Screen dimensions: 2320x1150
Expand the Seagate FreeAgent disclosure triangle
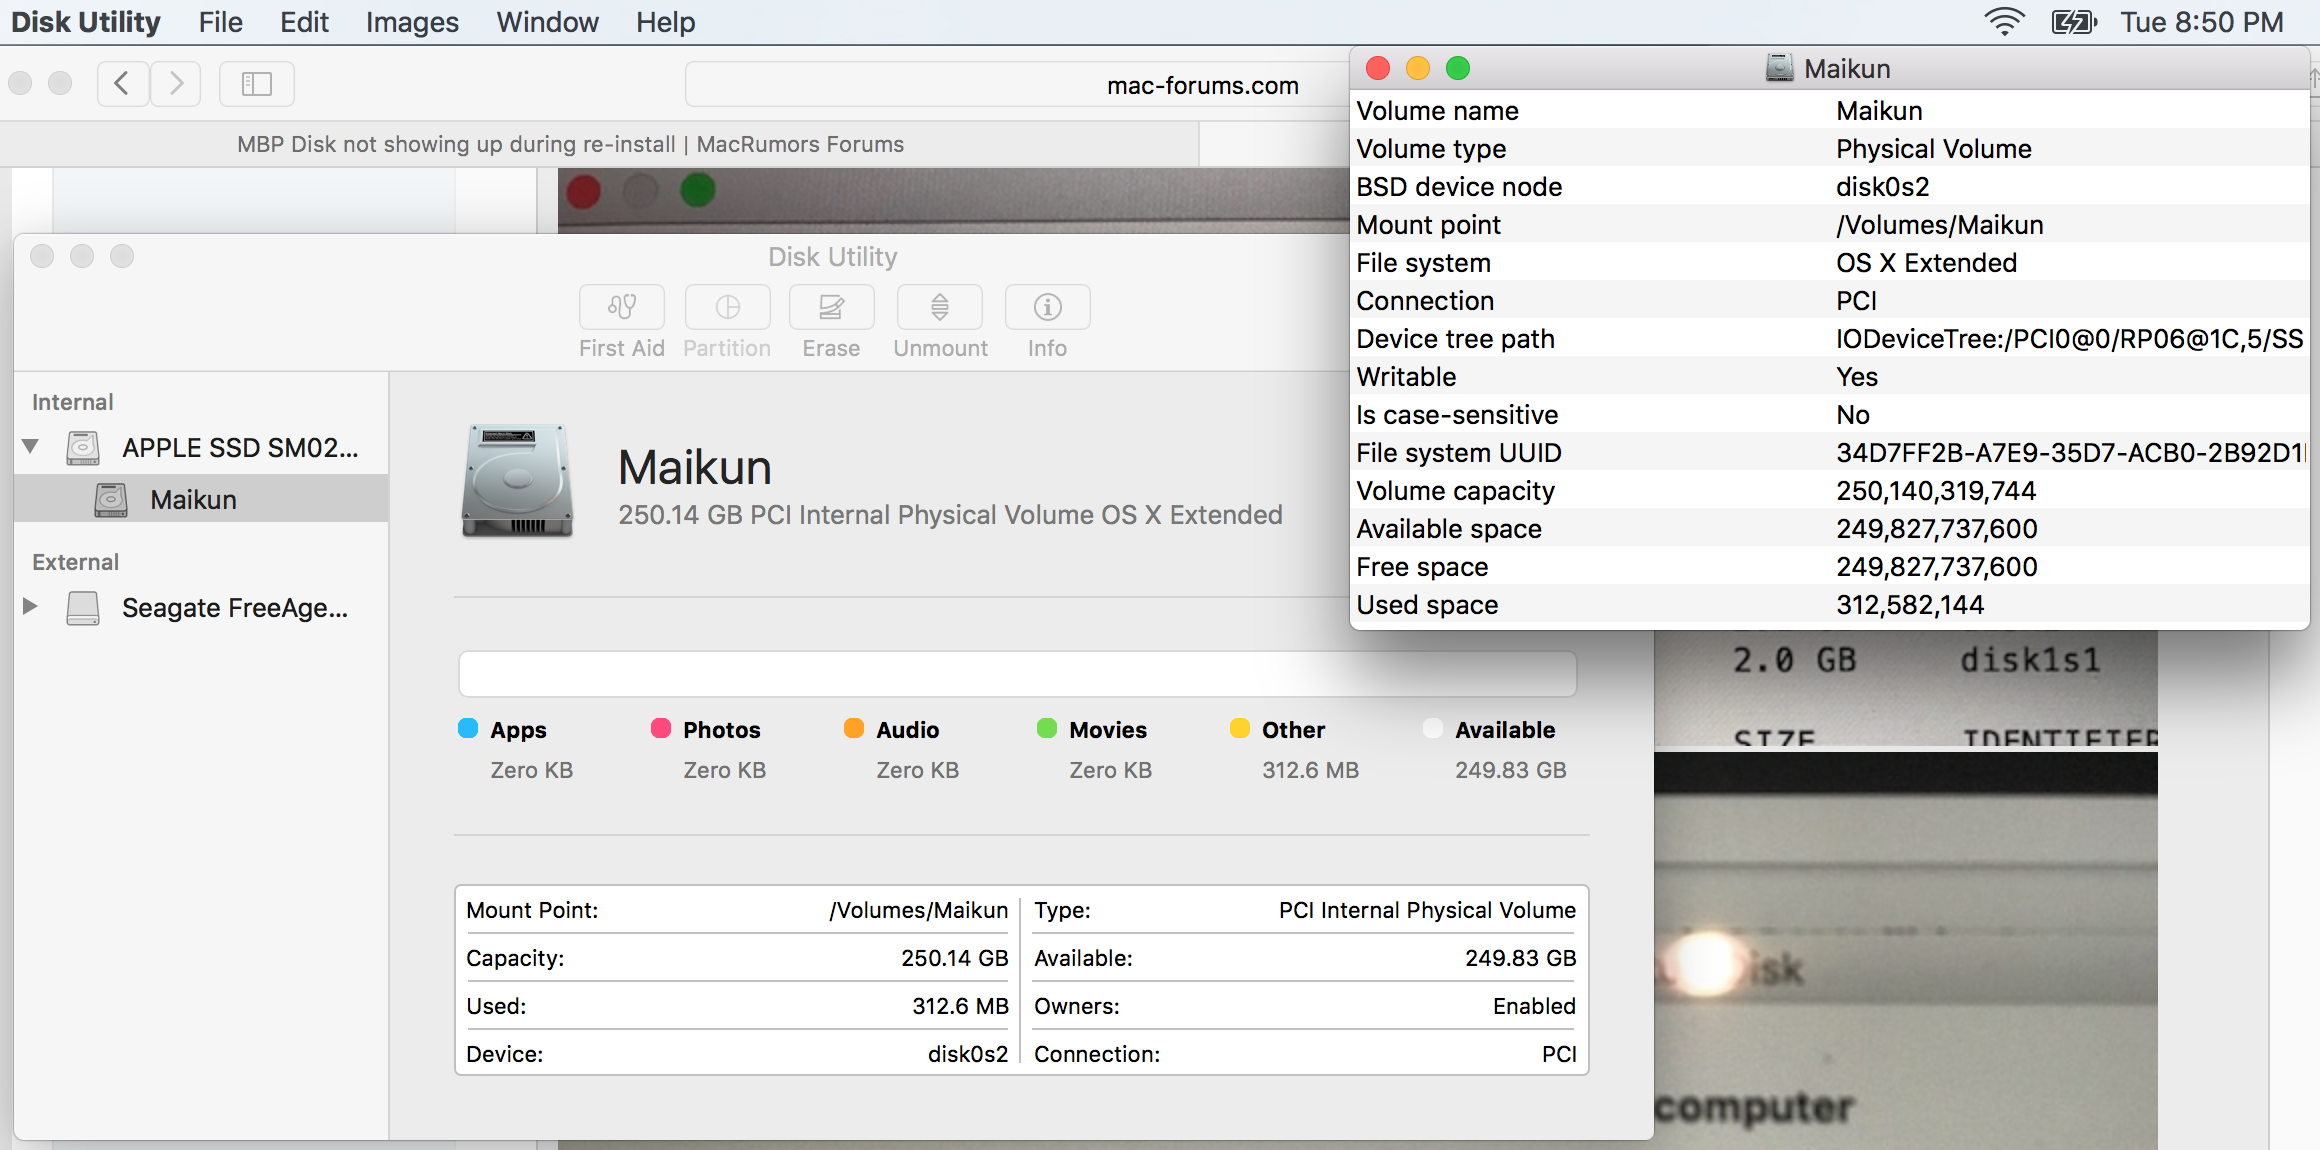(x=30, y=606)
